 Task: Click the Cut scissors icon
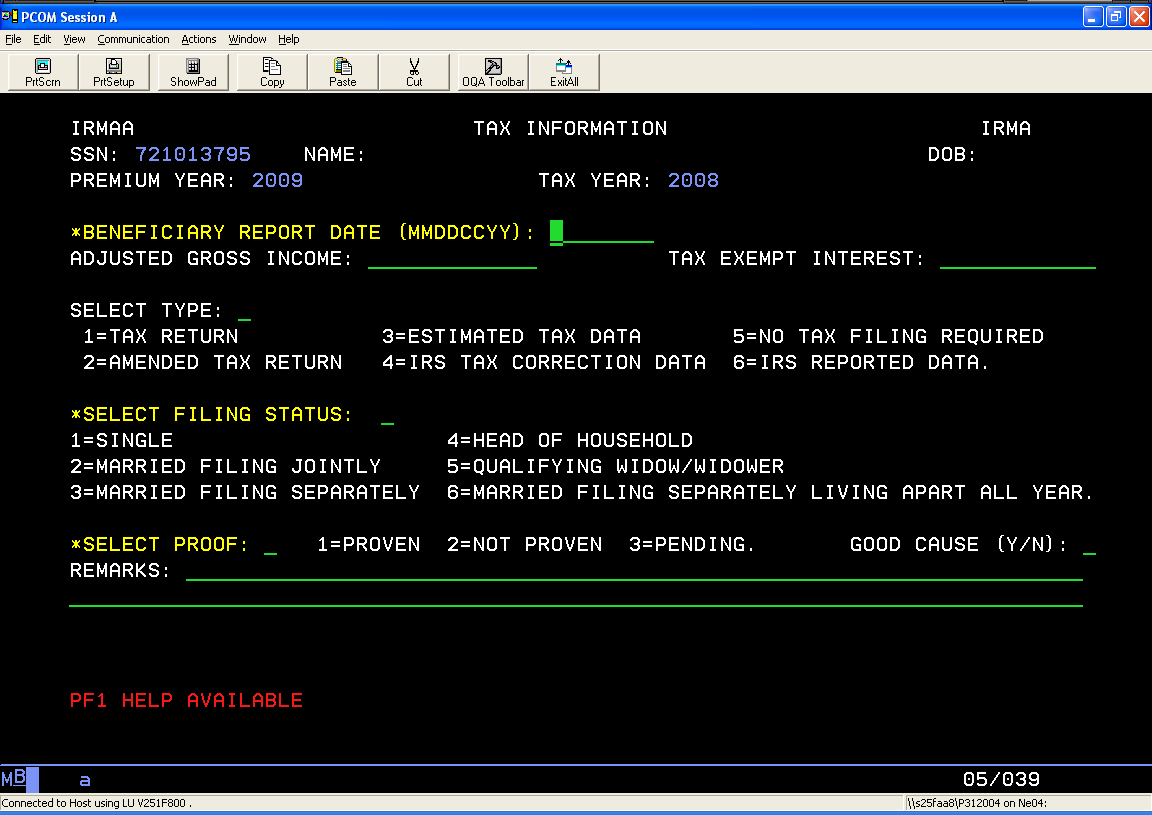click(x=414, y=72)
